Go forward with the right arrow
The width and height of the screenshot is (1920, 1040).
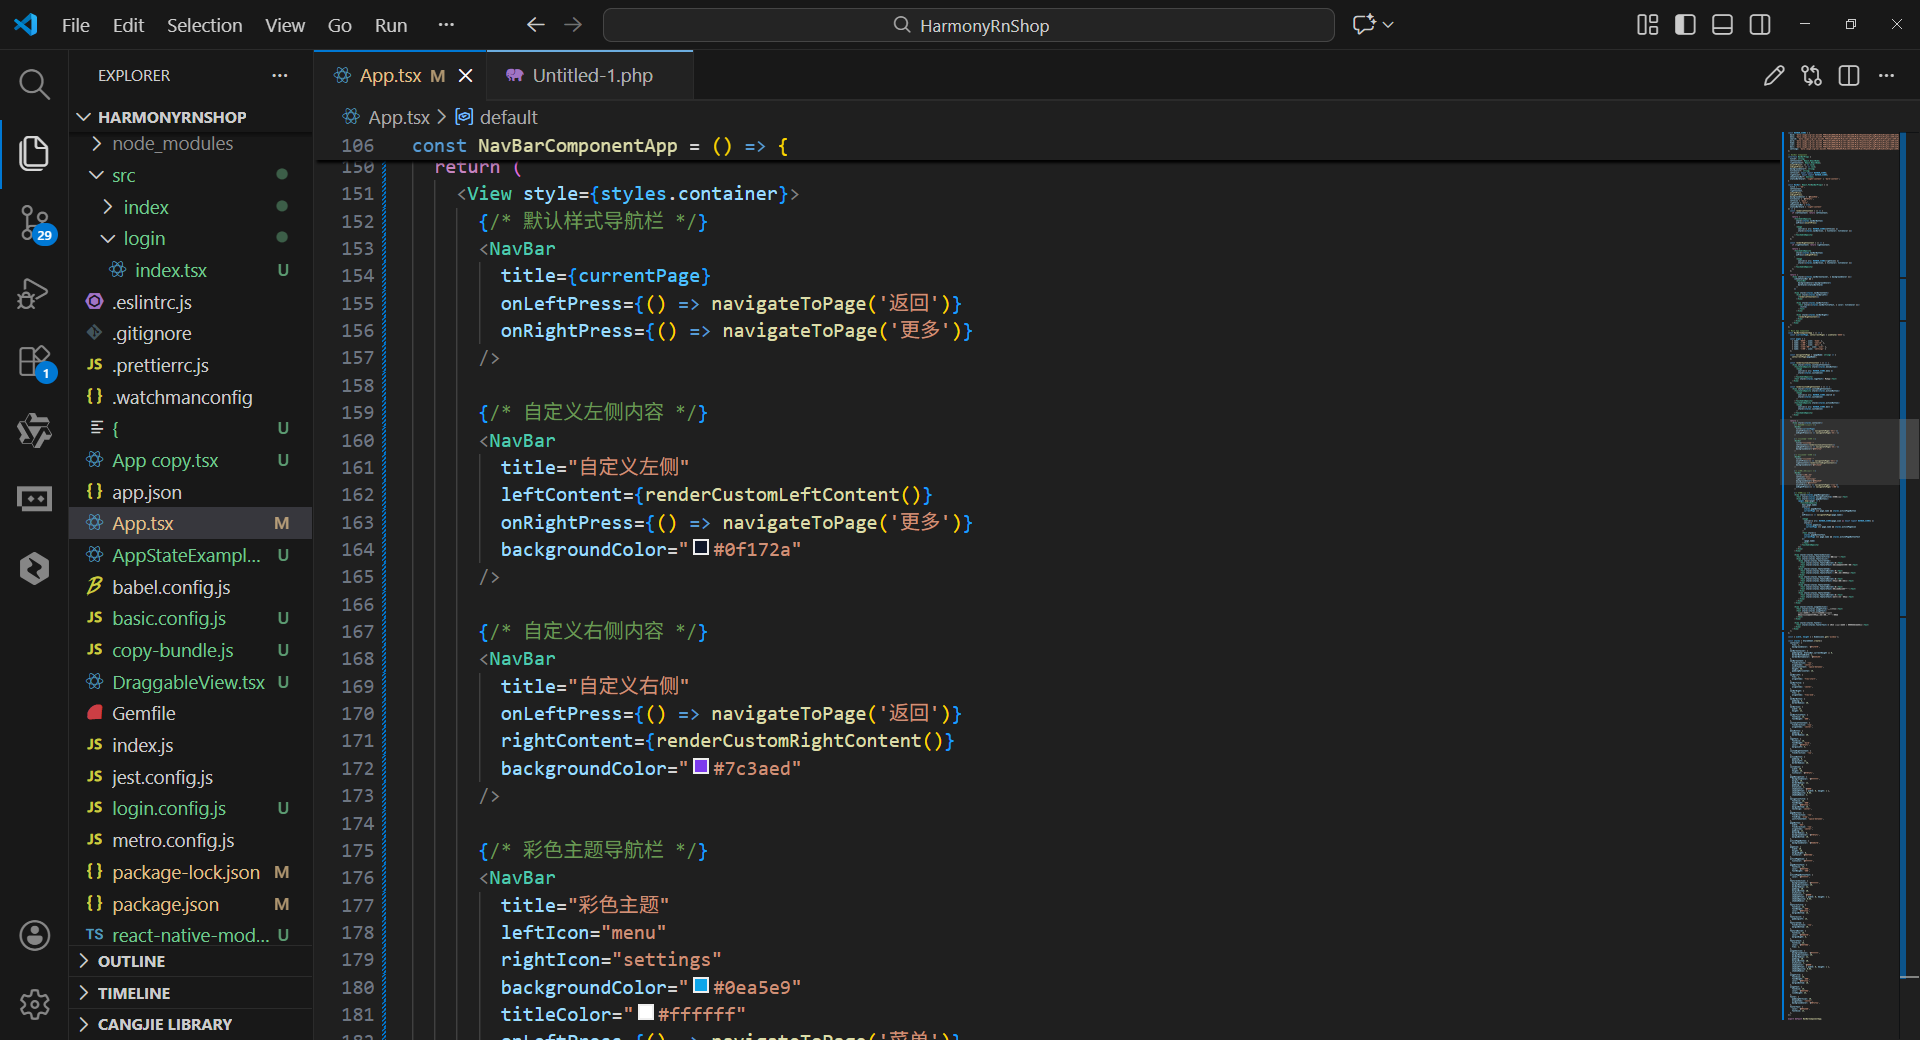(573, 25)
